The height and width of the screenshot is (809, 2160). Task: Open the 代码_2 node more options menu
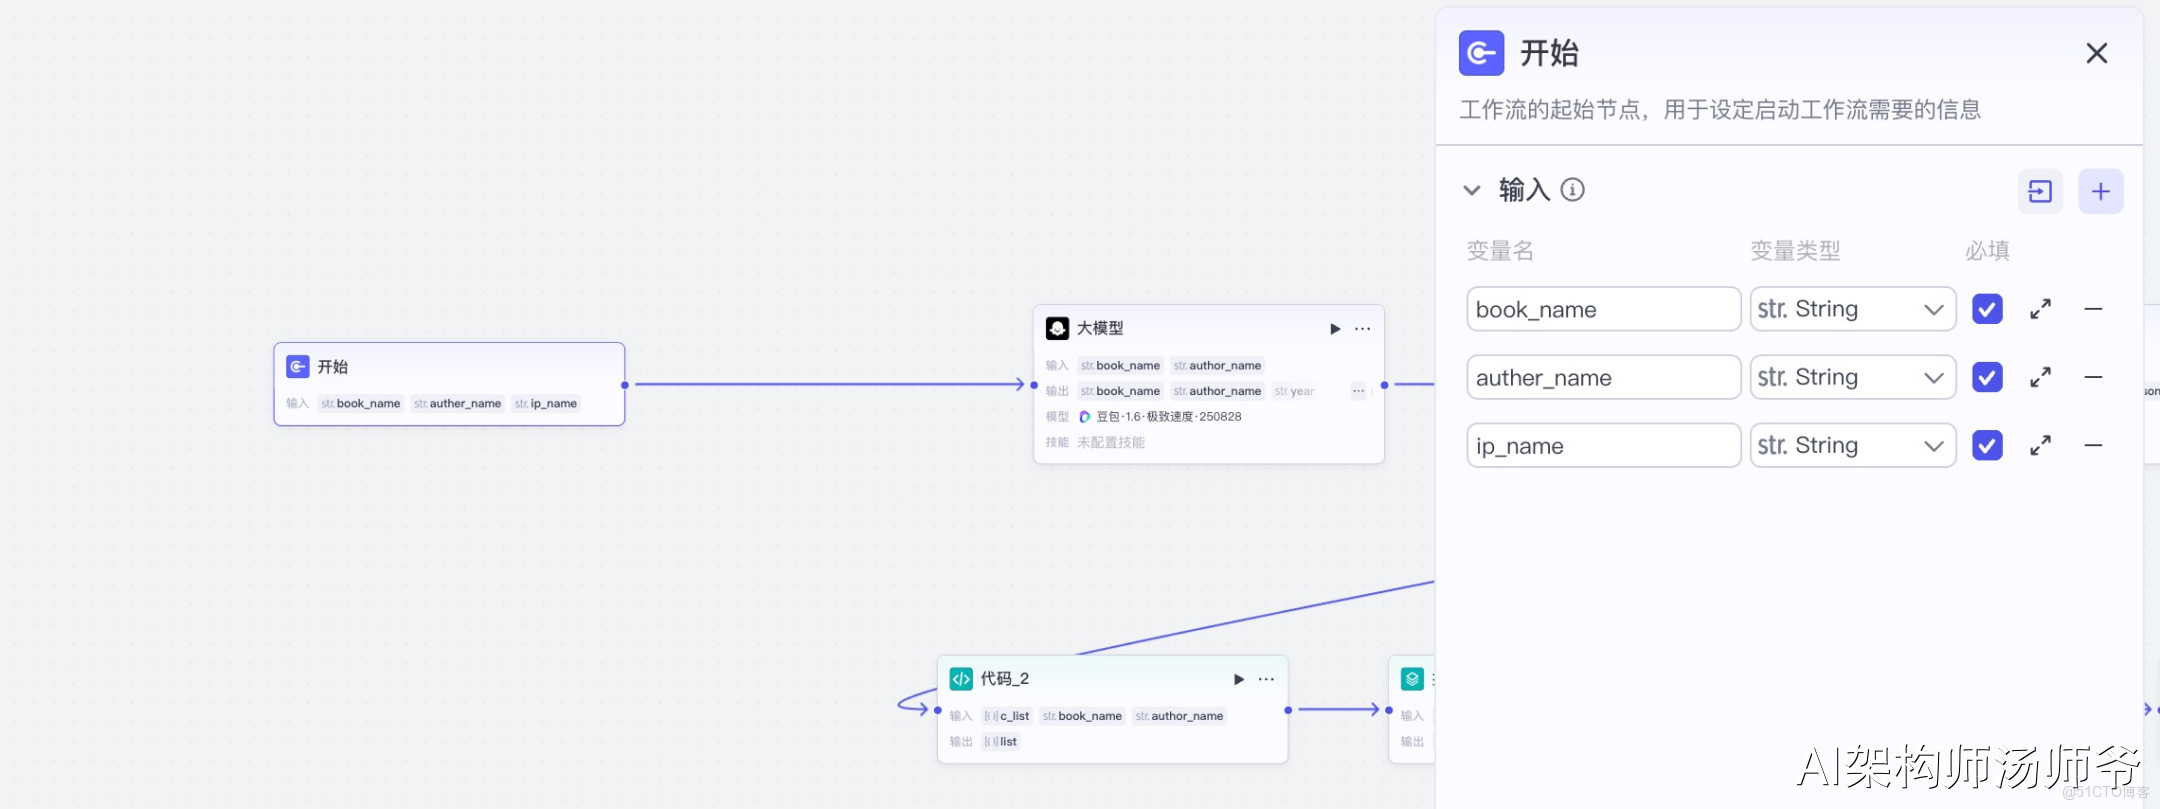[x=1267, y=679]
